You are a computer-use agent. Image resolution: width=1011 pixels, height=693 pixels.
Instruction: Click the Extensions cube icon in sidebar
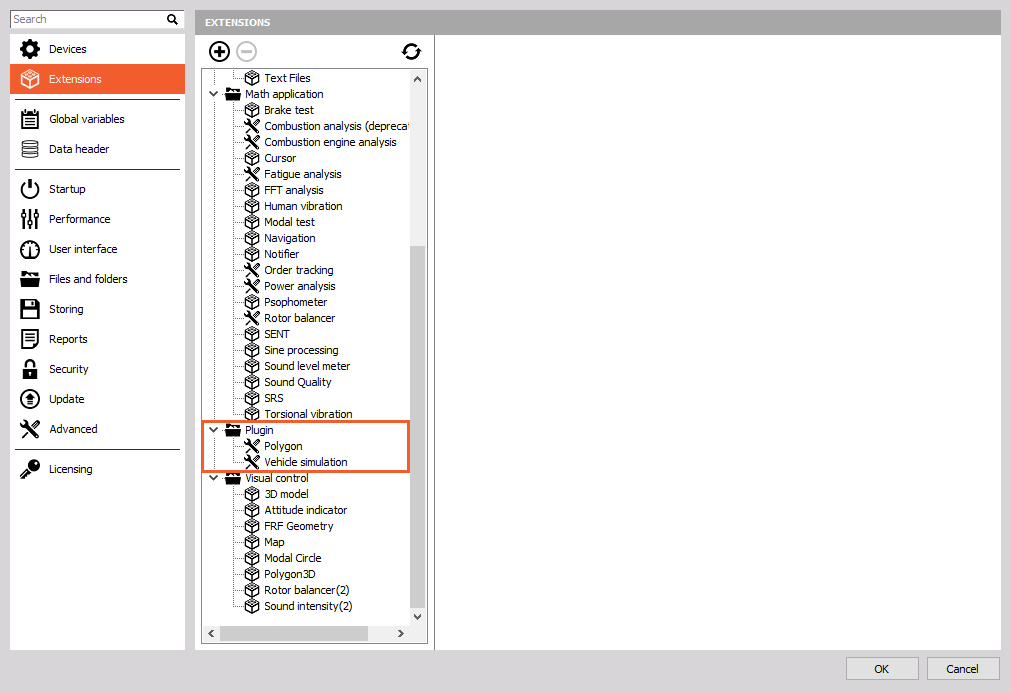coord(30,79)
